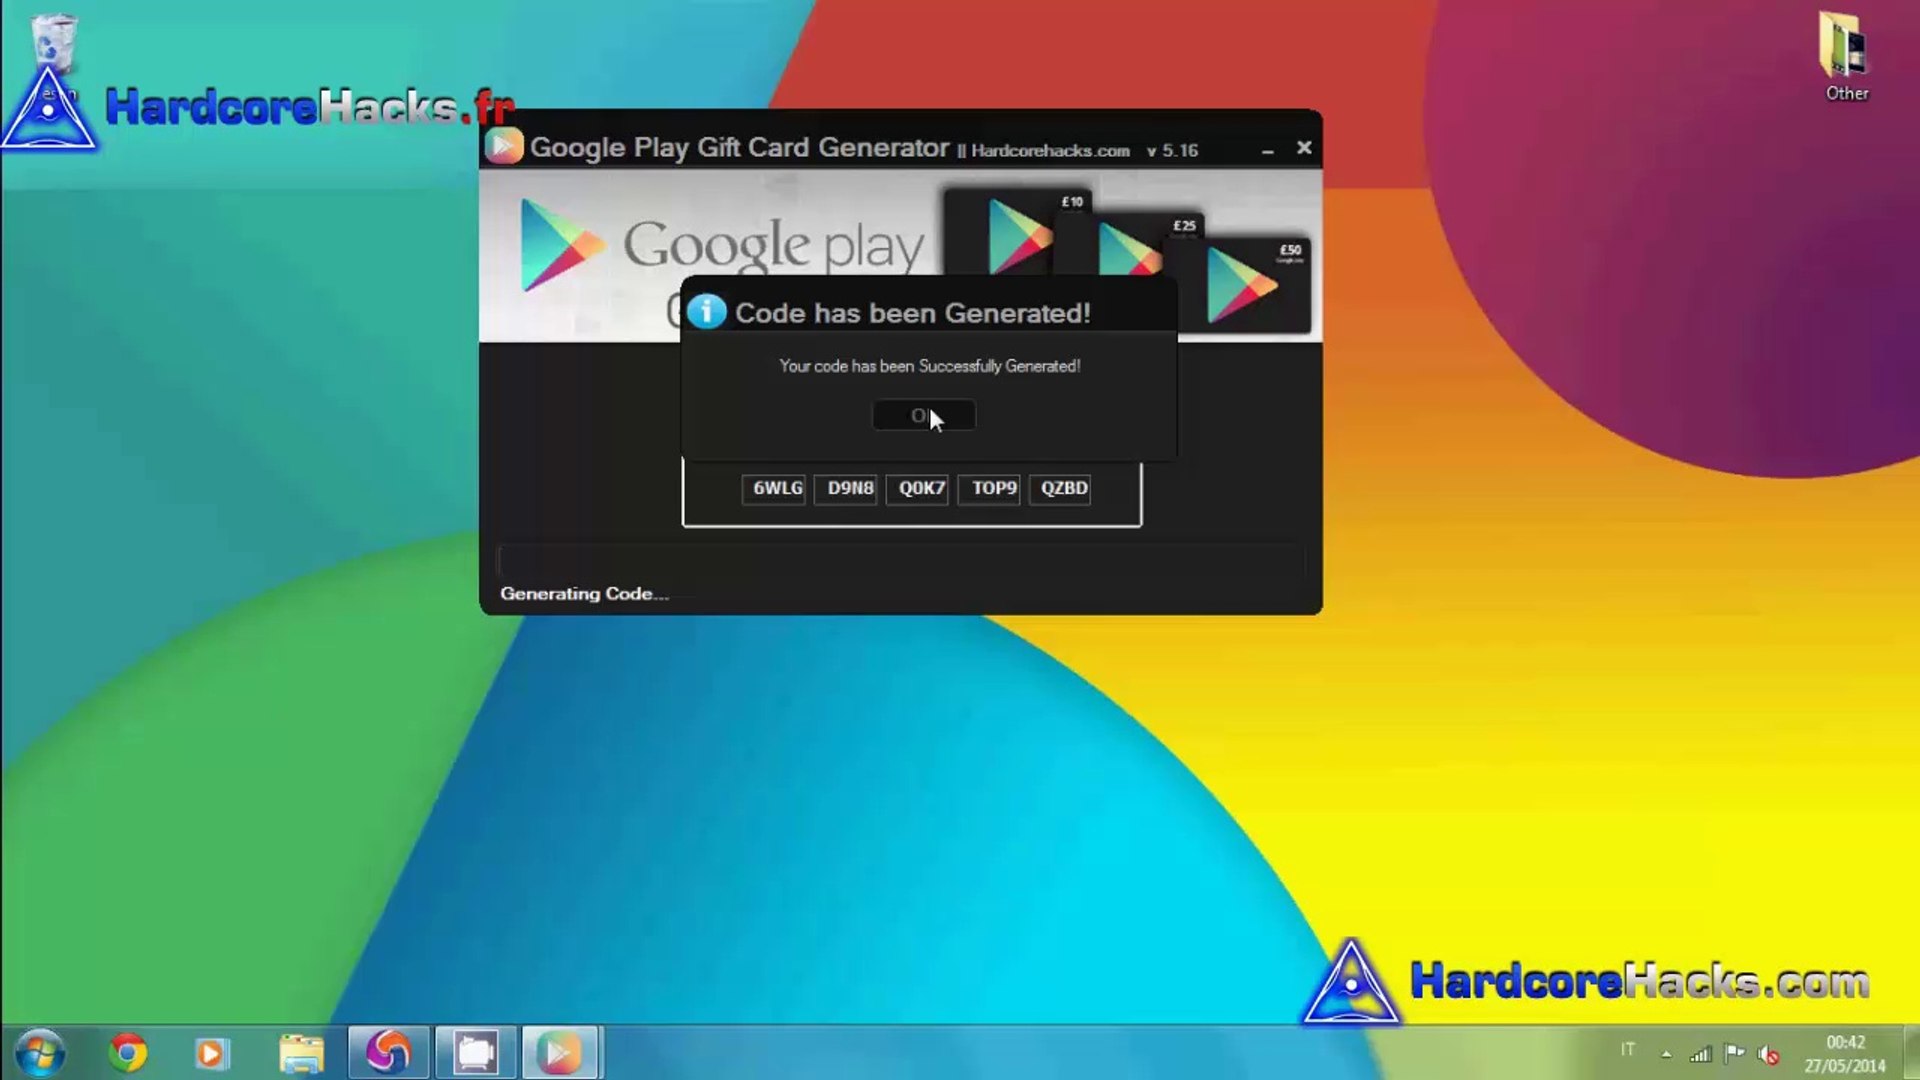Select the screen recorder taskbar icon
1920x1080 pixels.
(x=475, y=1053)
